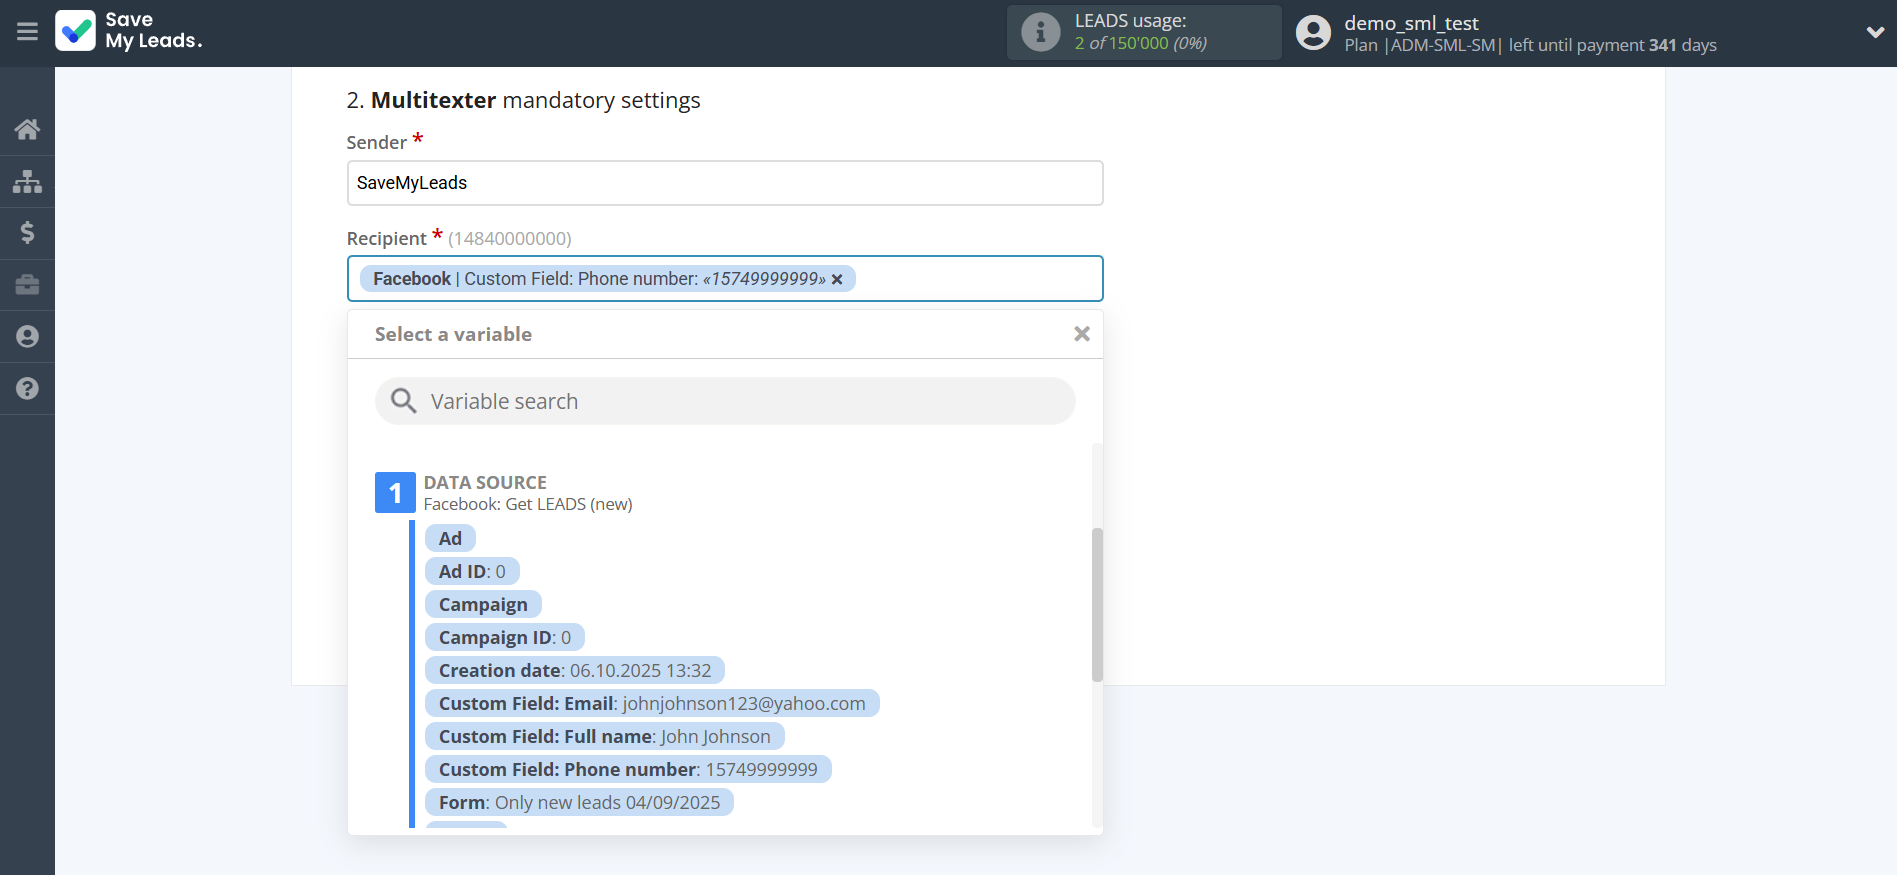The height and width of the screenshot is (875, 1897).
Task: Pick the Campaign ID variable
Action: (x=504, y=638)
